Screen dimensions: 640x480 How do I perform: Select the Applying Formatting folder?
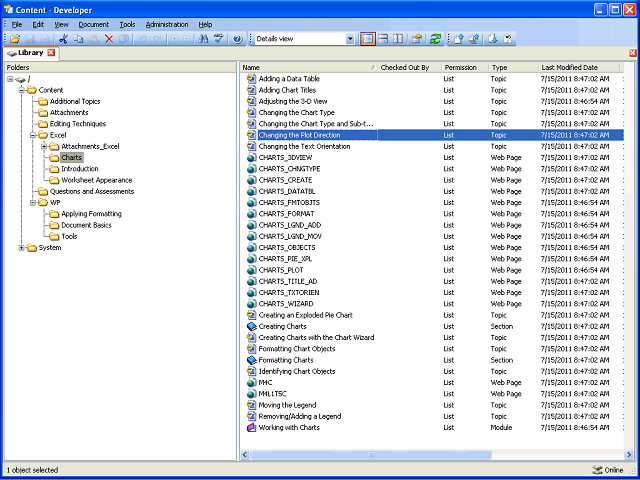[91, 214]
